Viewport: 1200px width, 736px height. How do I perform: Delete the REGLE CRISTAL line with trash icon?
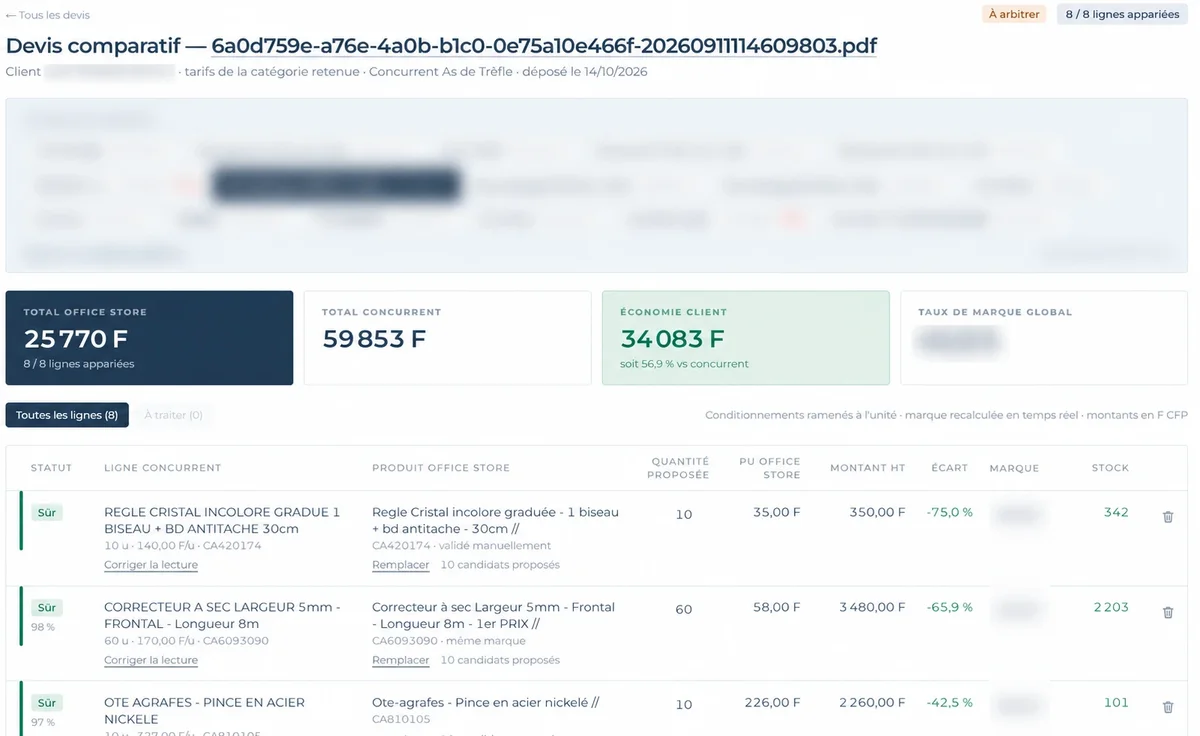click(1167, 517)
